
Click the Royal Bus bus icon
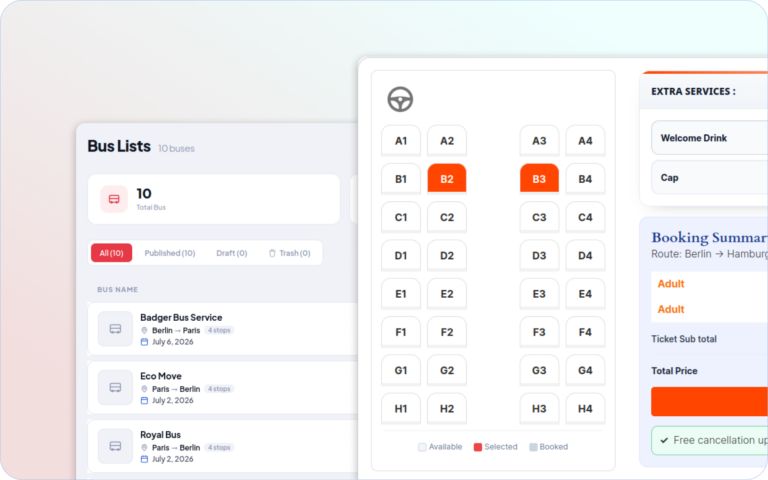pyautogui.click(x=115, y=446)
